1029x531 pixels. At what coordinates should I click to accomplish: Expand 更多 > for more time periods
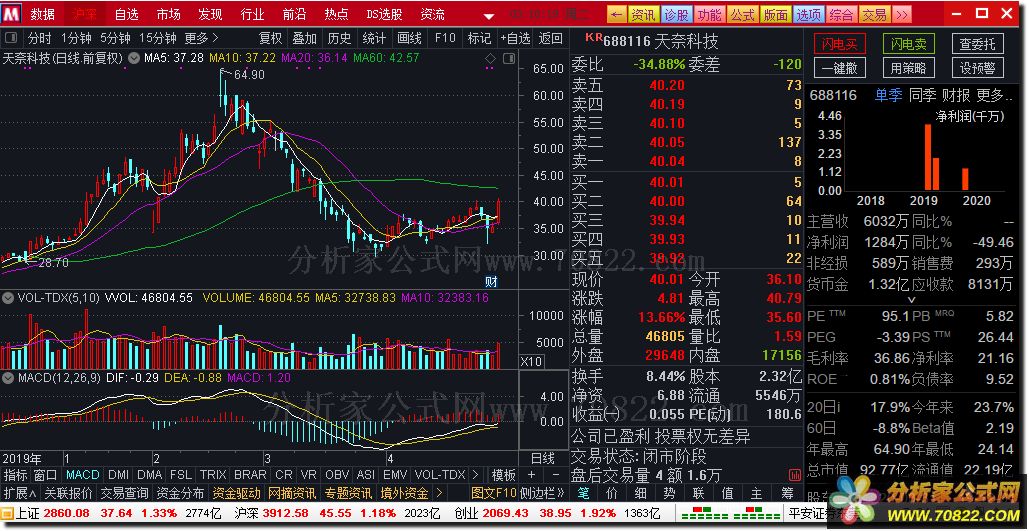pyautogui.click(x=202, y=38)
